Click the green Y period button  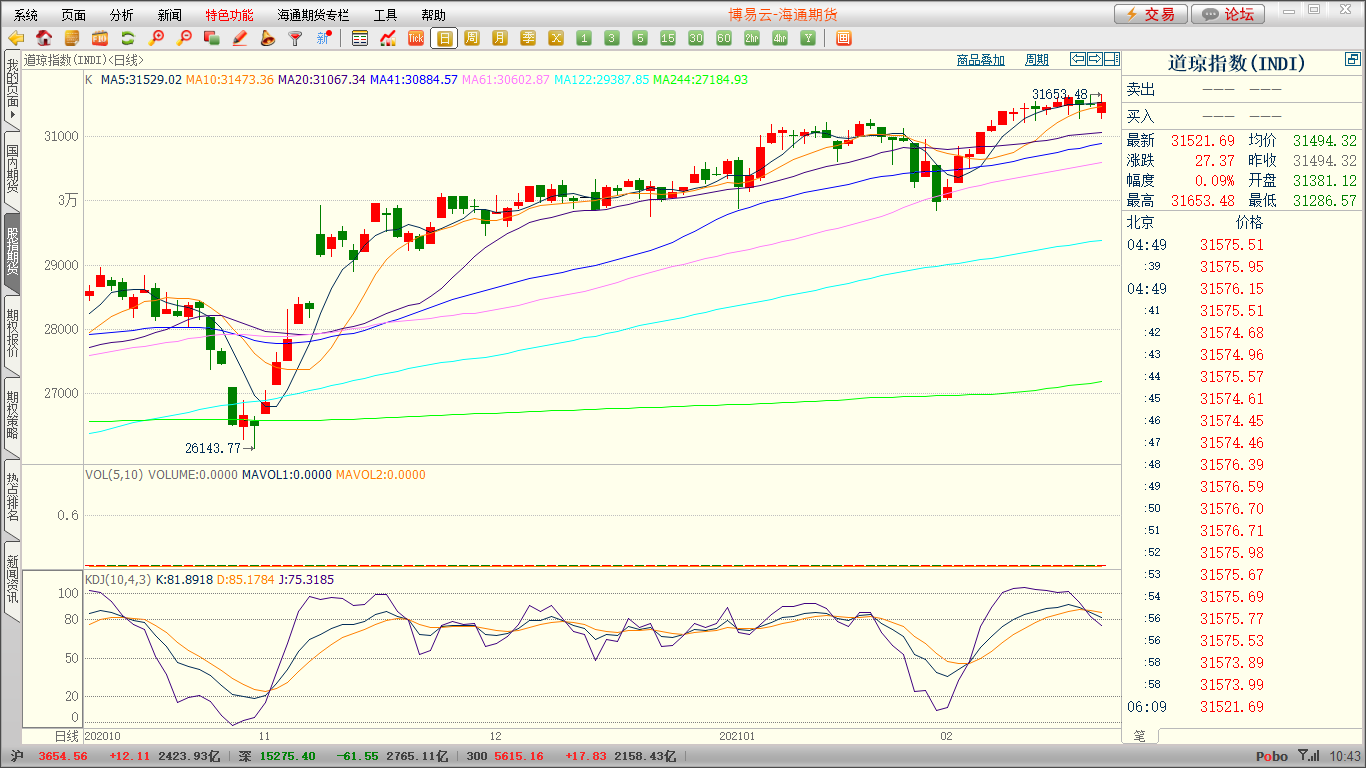pos(808,38)
